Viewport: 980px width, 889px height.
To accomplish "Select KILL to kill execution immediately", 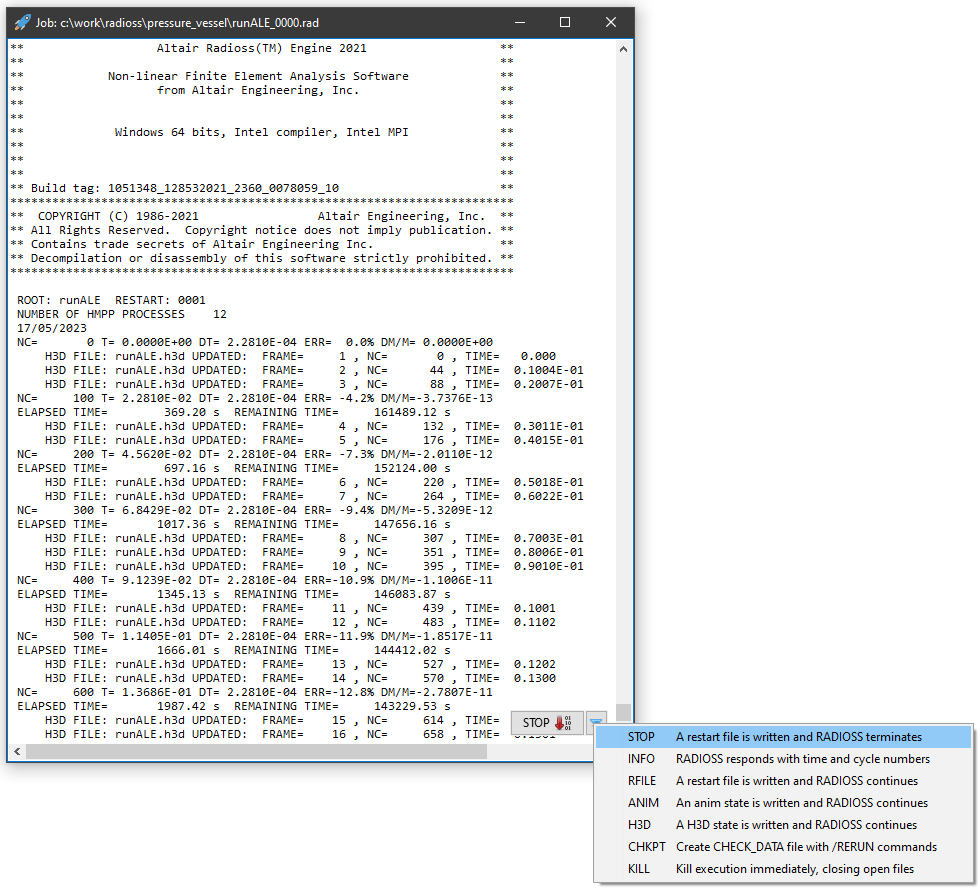I will pyautogui.click(x=783, y=869).
